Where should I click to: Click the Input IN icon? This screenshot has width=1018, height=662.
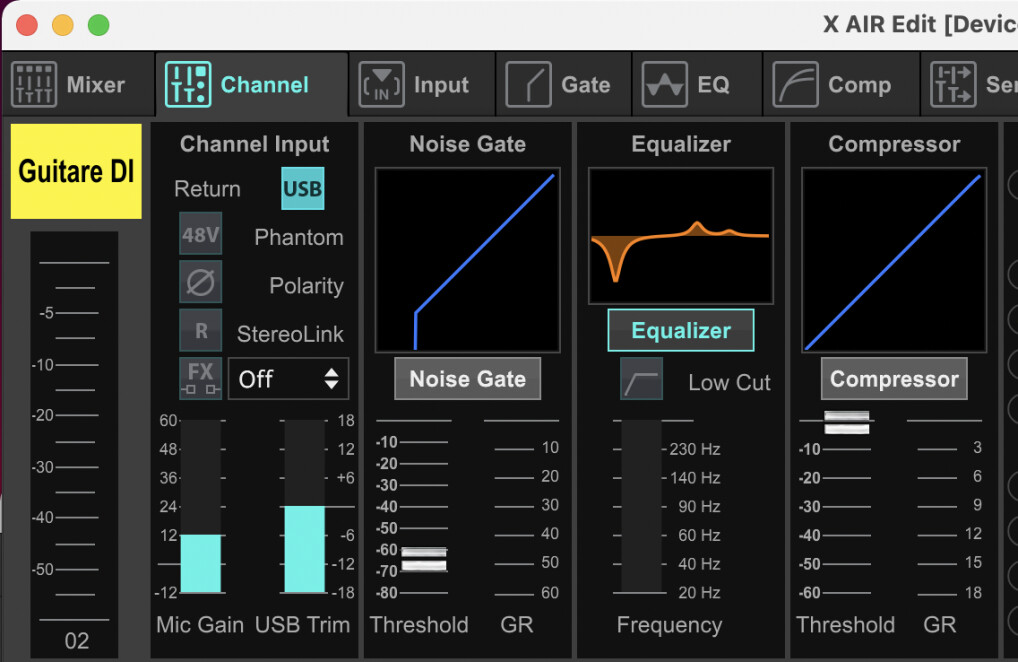[x=382, y=84]
